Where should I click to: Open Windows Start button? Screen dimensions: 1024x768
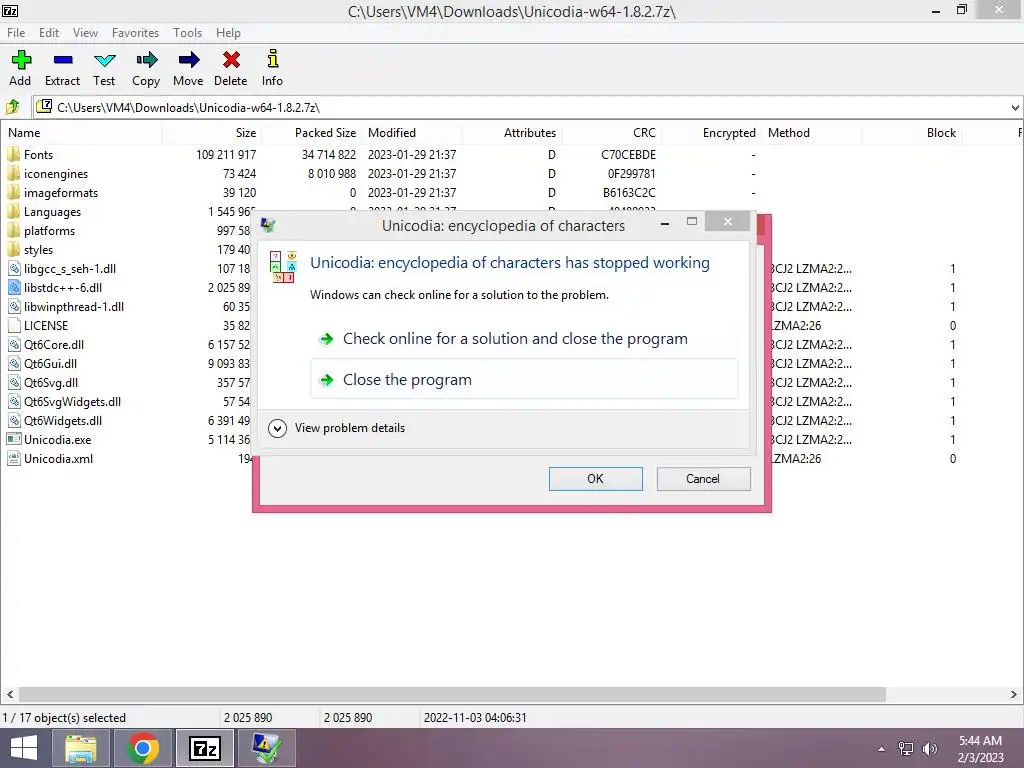click(24, 748)
